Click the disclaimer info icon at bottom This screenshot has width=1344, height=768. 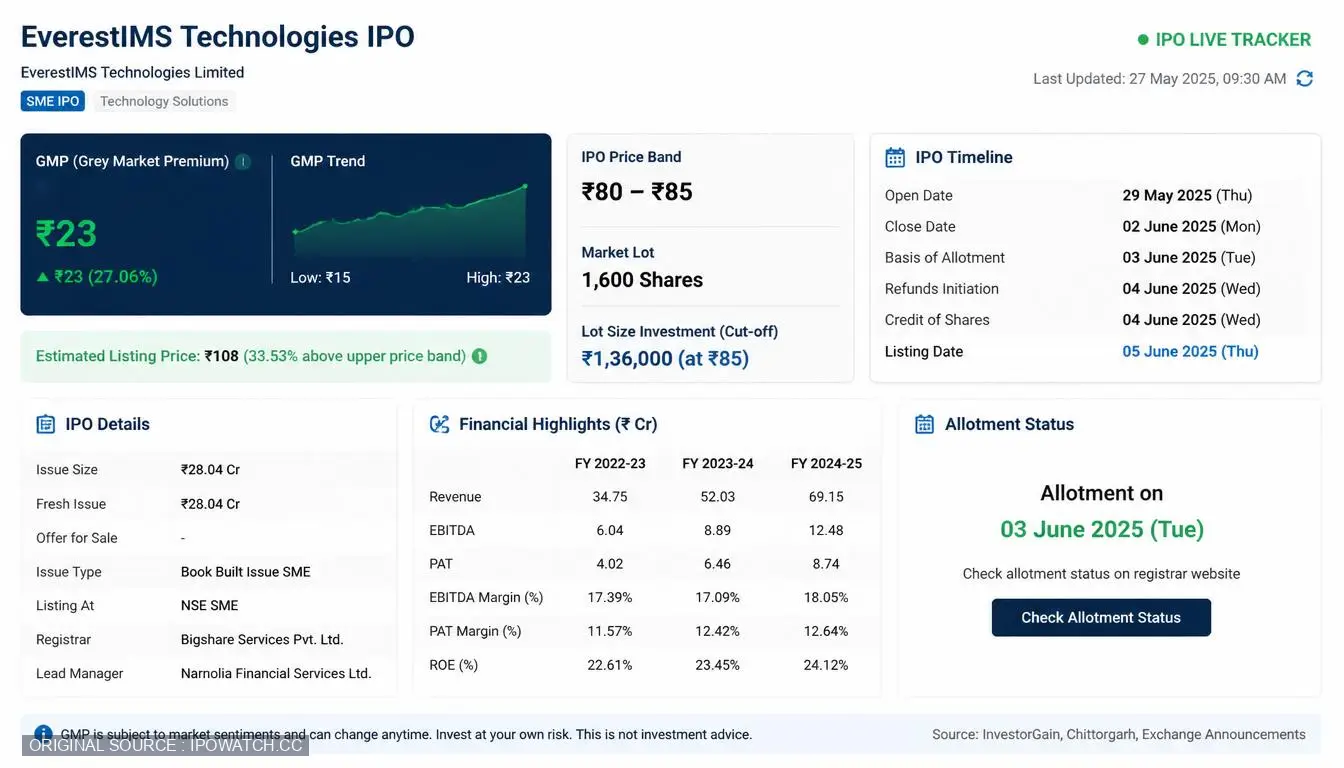coord(43,734)
